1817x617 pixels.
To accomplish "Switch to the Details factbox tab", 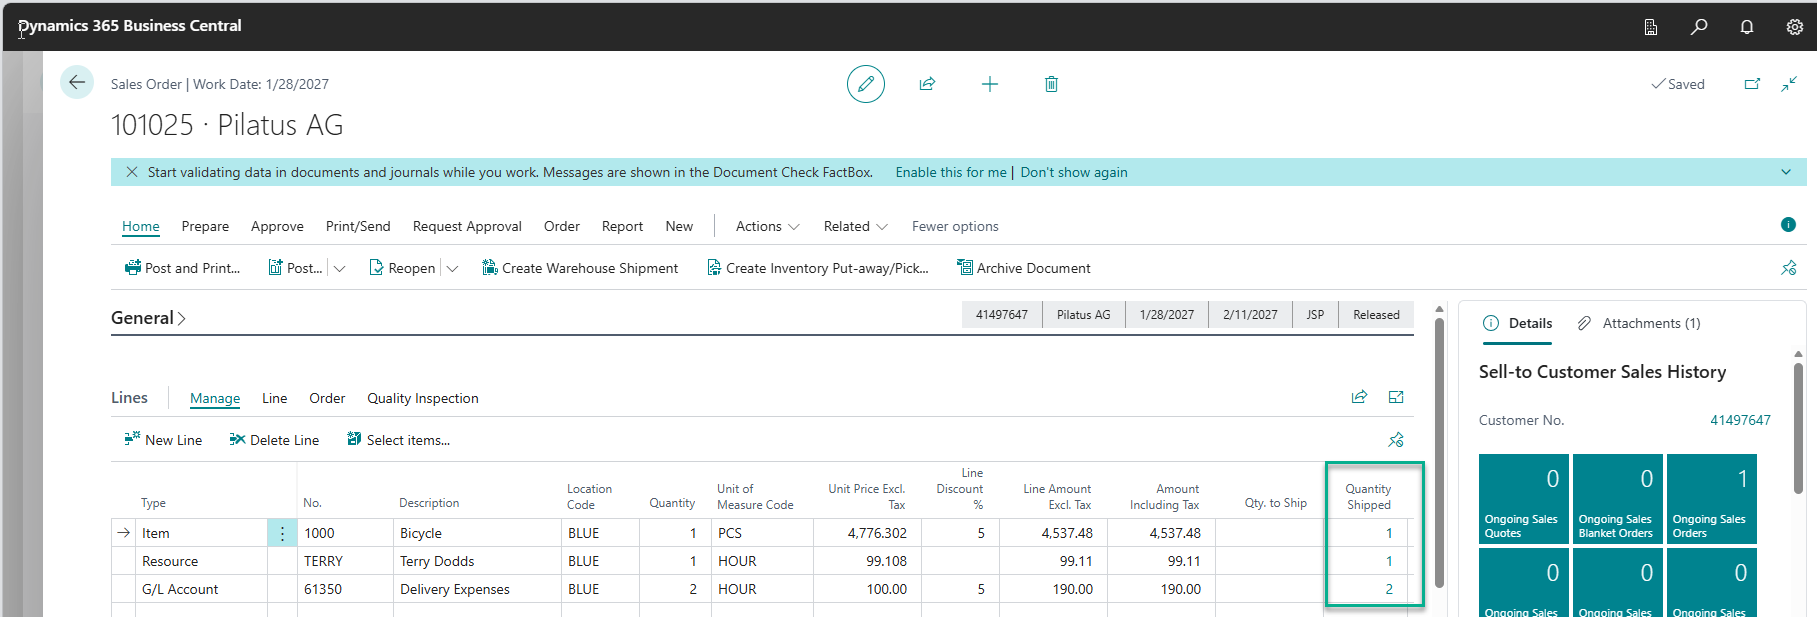I will (1517, 323).
